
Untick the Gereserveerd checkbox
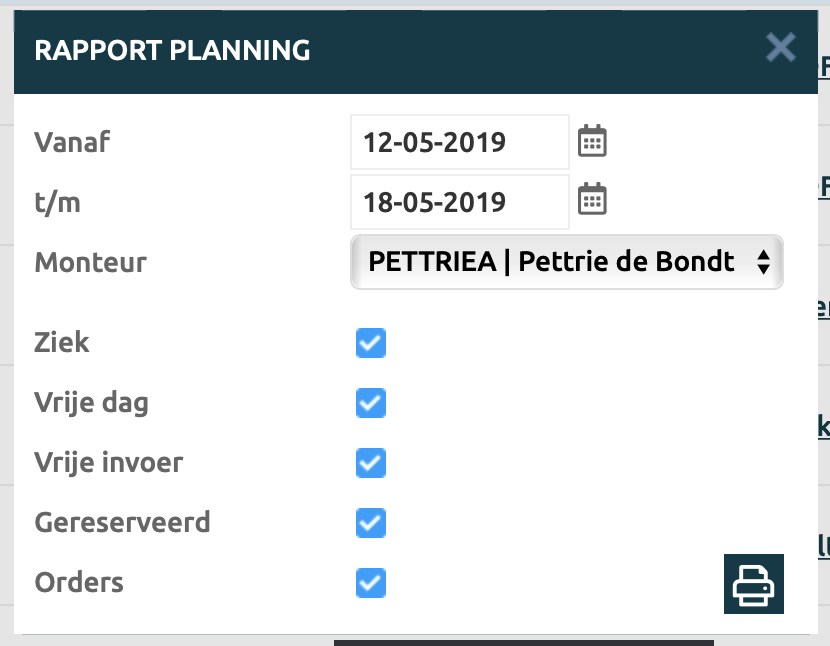pos(371,523)
